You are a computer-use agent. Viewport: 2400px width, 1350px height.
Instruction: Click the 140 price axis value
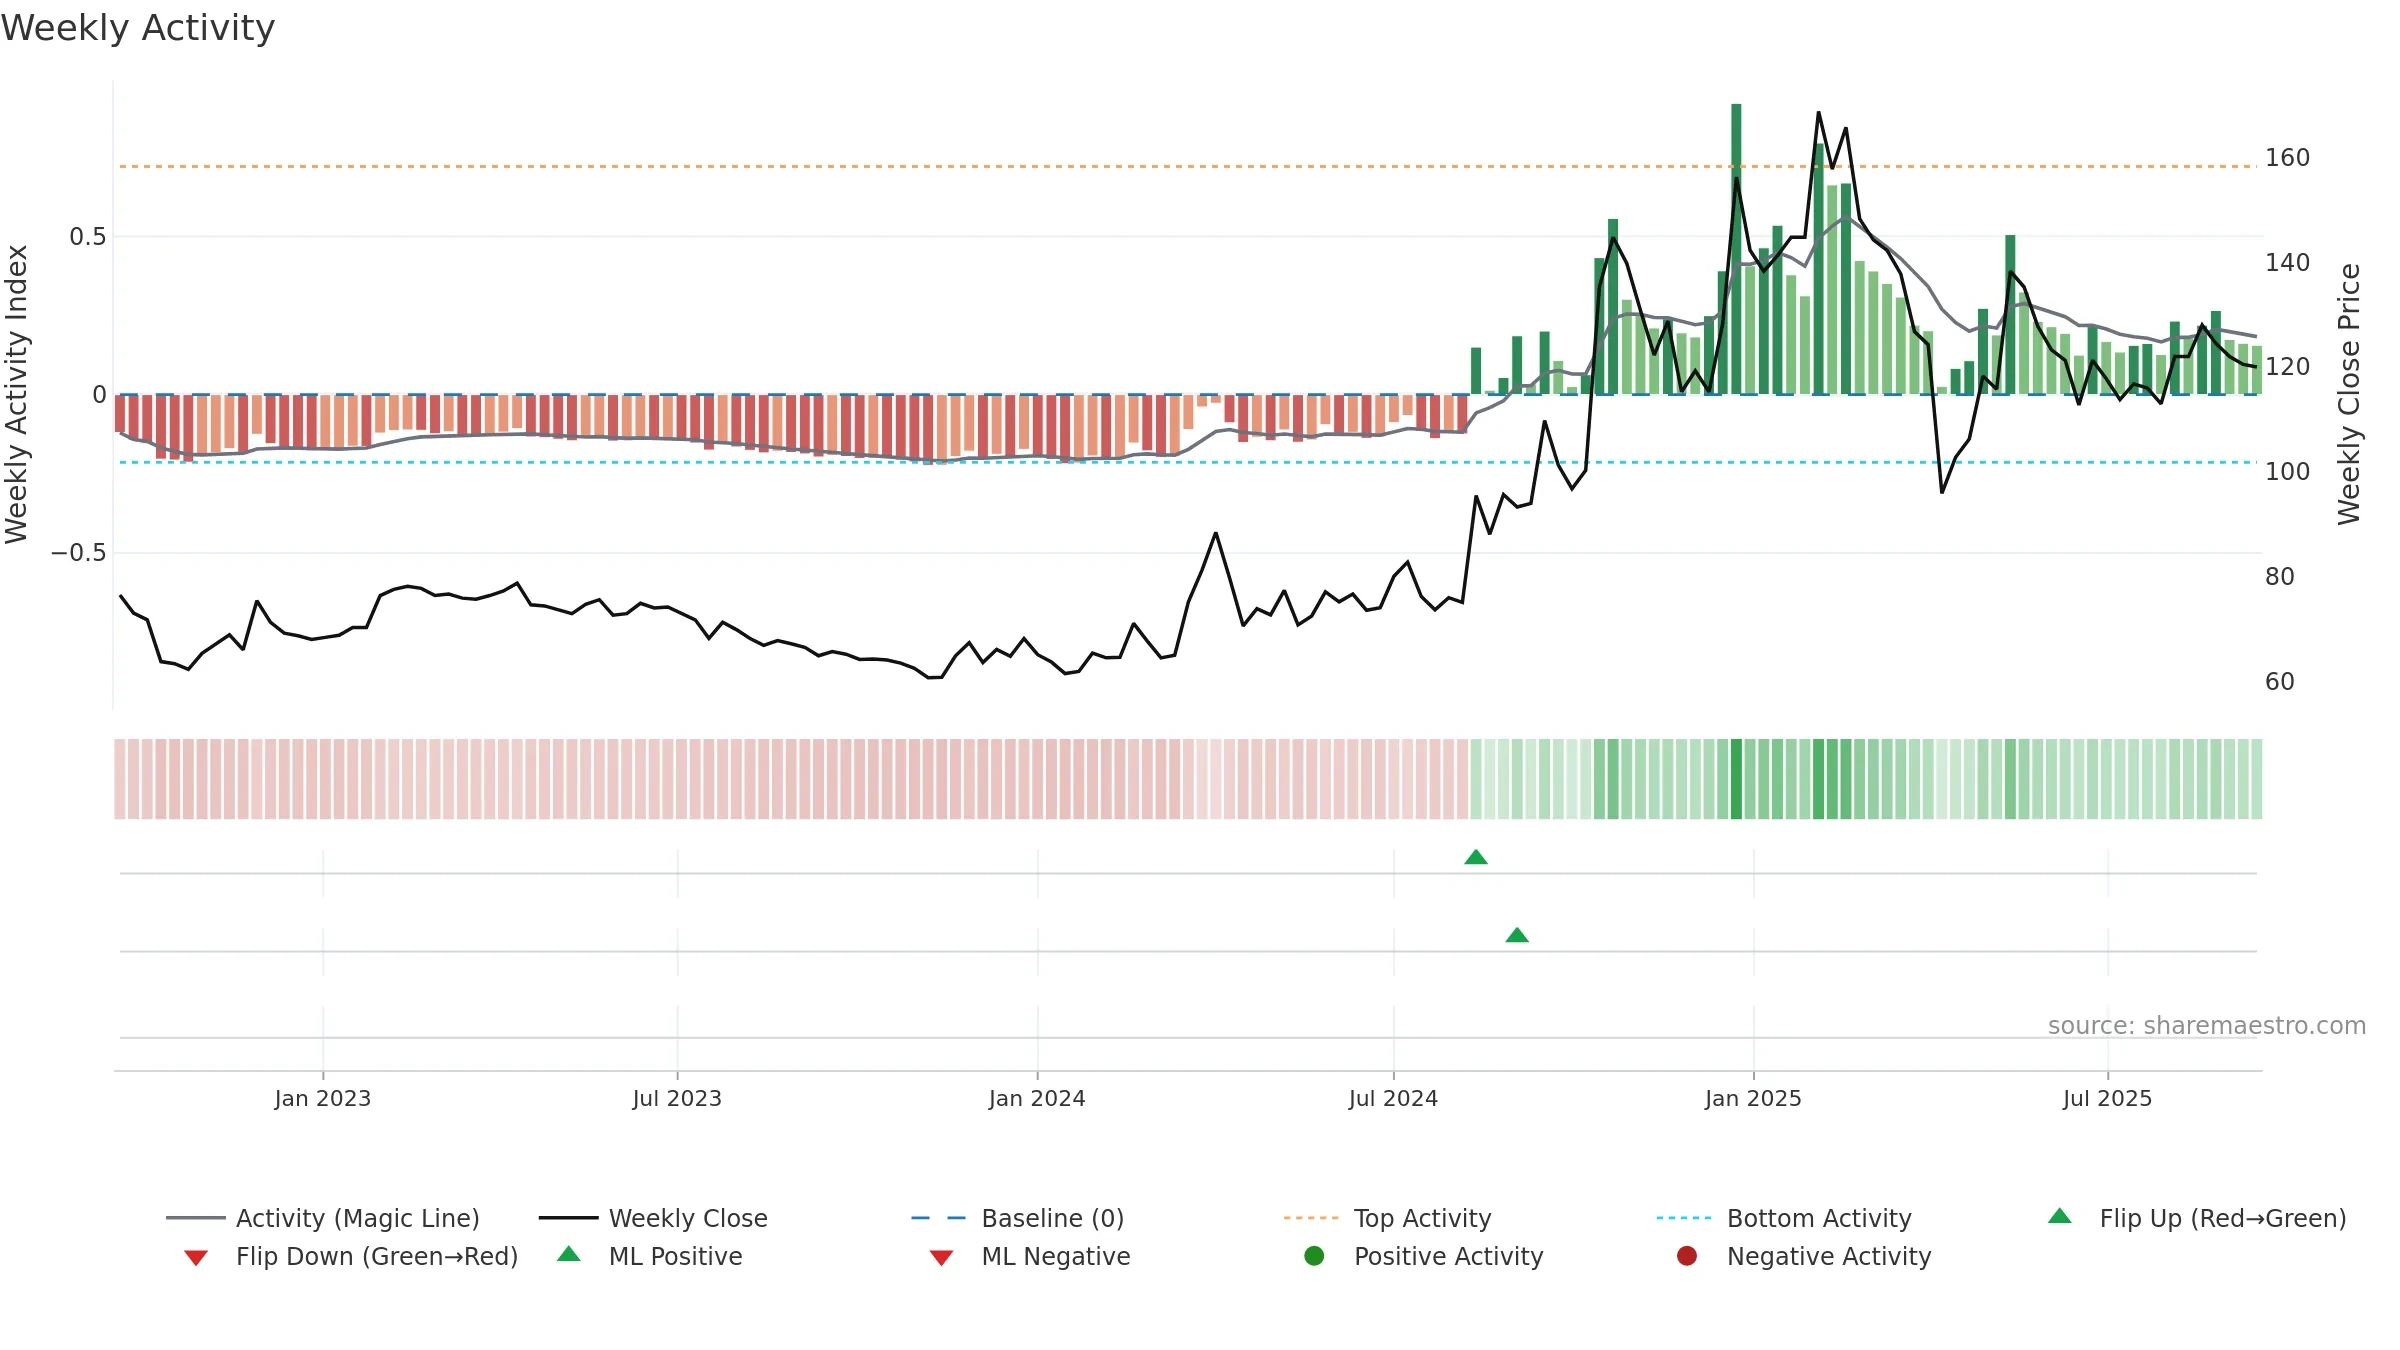click(x=2288, y=263)
